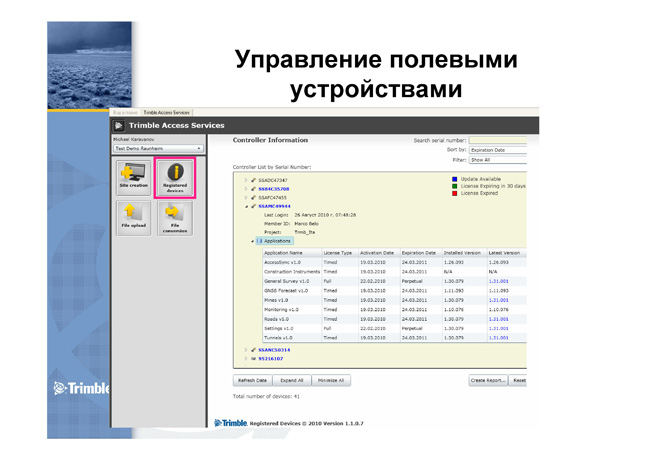Expand the SSADC47347 controller node
Image resolution: width=650 pixels, height=460 pixels.
point(246,180)
